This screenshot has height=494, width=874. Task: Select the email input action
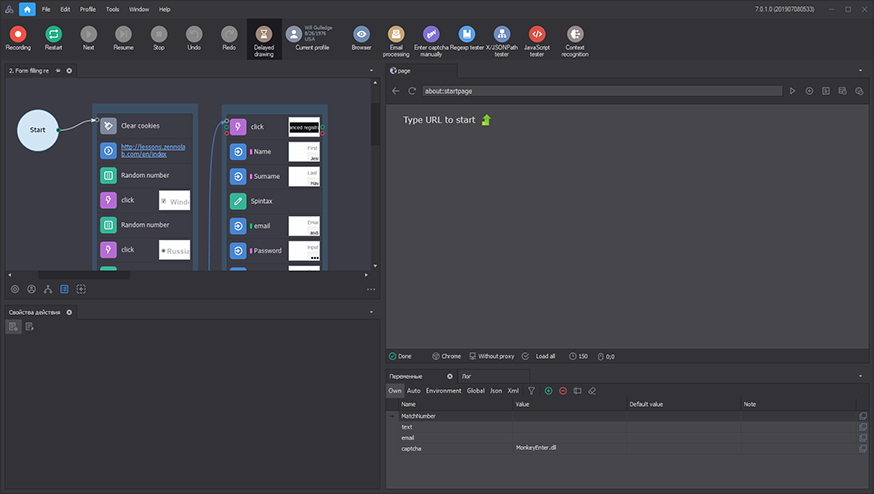click(x=275, y=226)
